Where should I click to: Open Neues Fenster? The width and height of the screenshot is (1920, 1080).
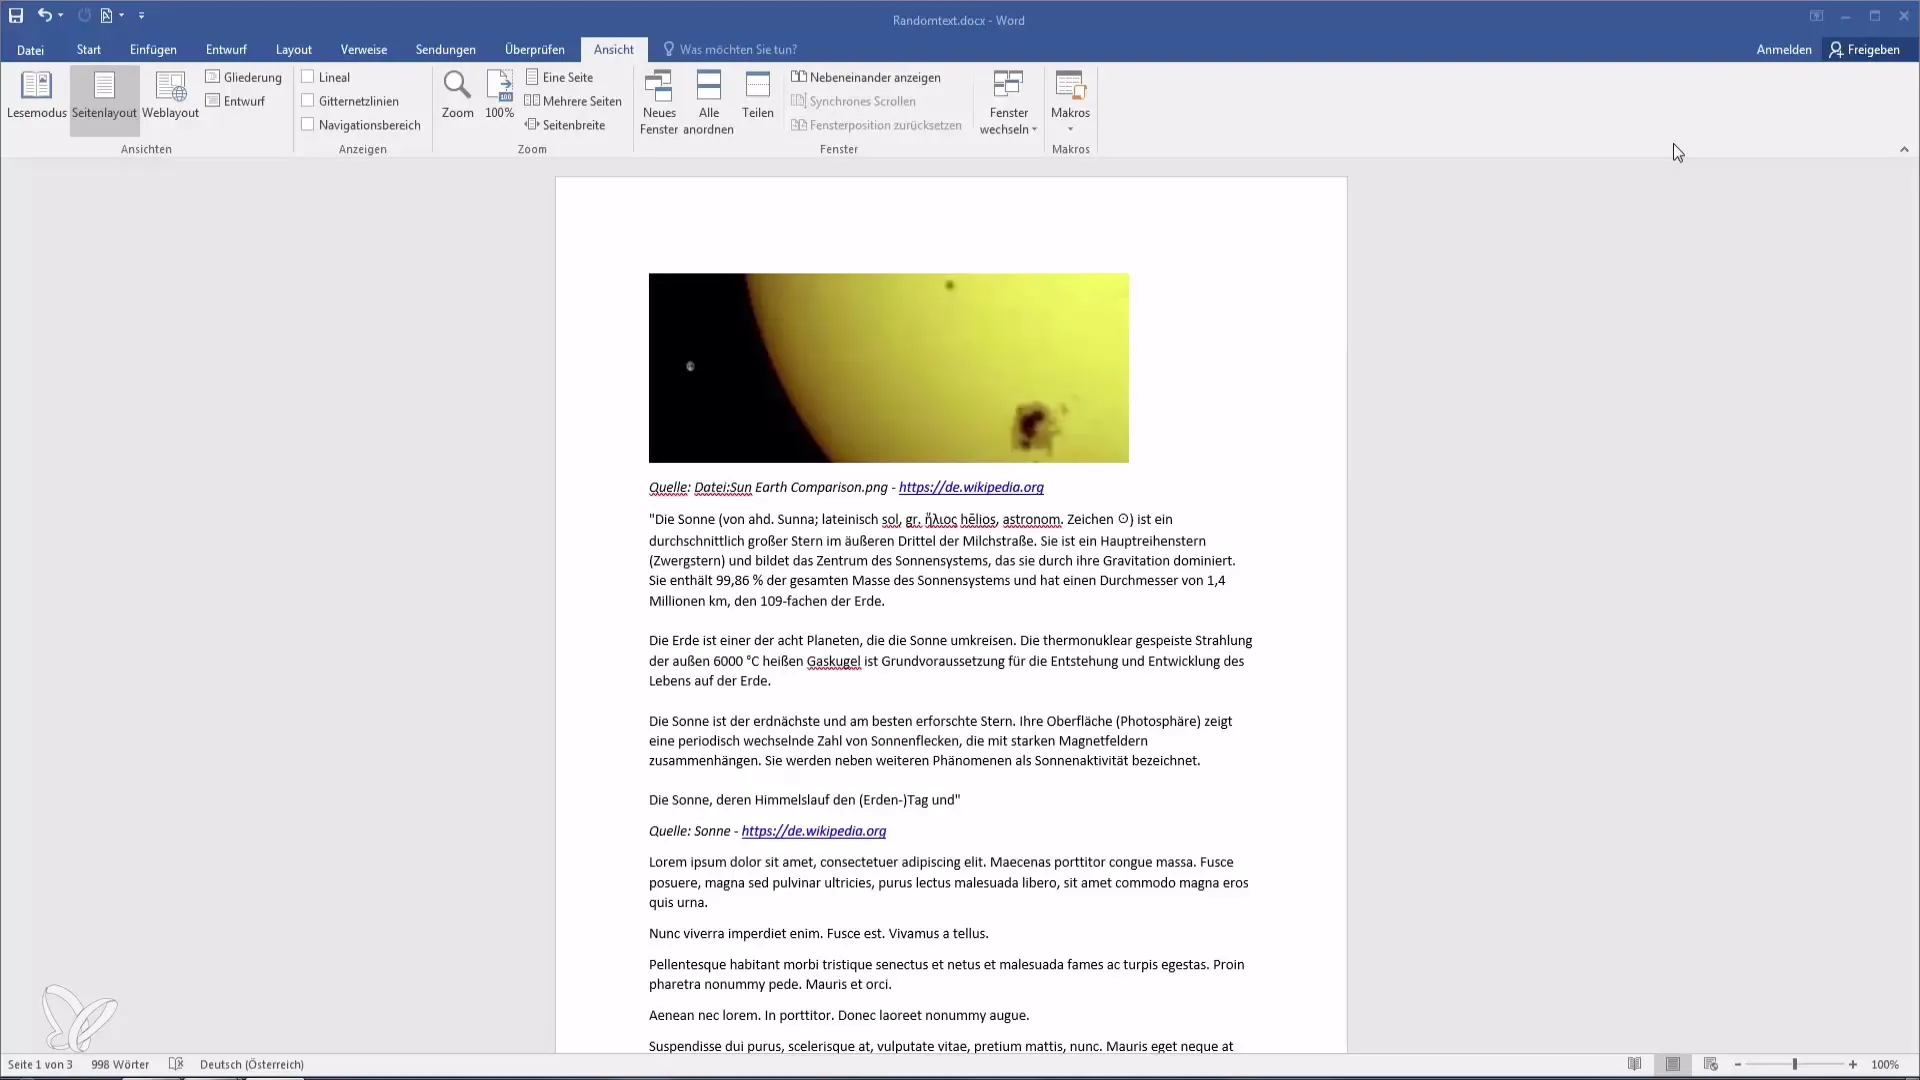point(659,102)
